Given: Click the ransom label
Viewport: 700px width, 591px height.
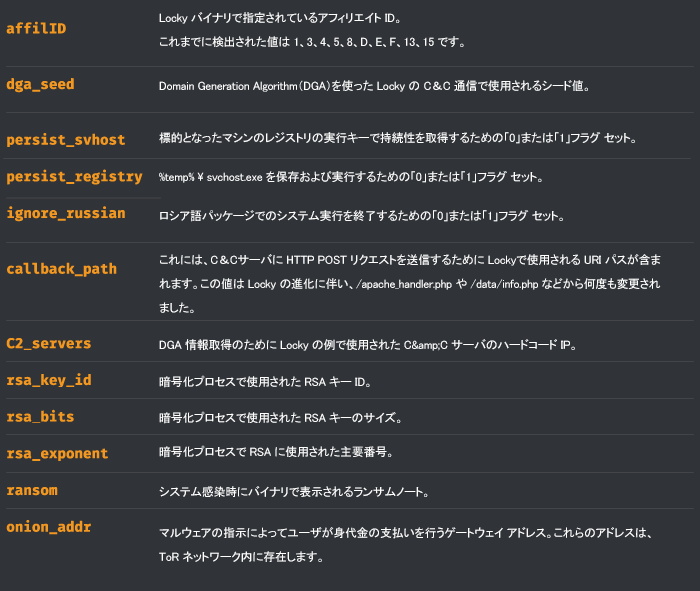Looking at the screenshot, I should pos(31,490).
